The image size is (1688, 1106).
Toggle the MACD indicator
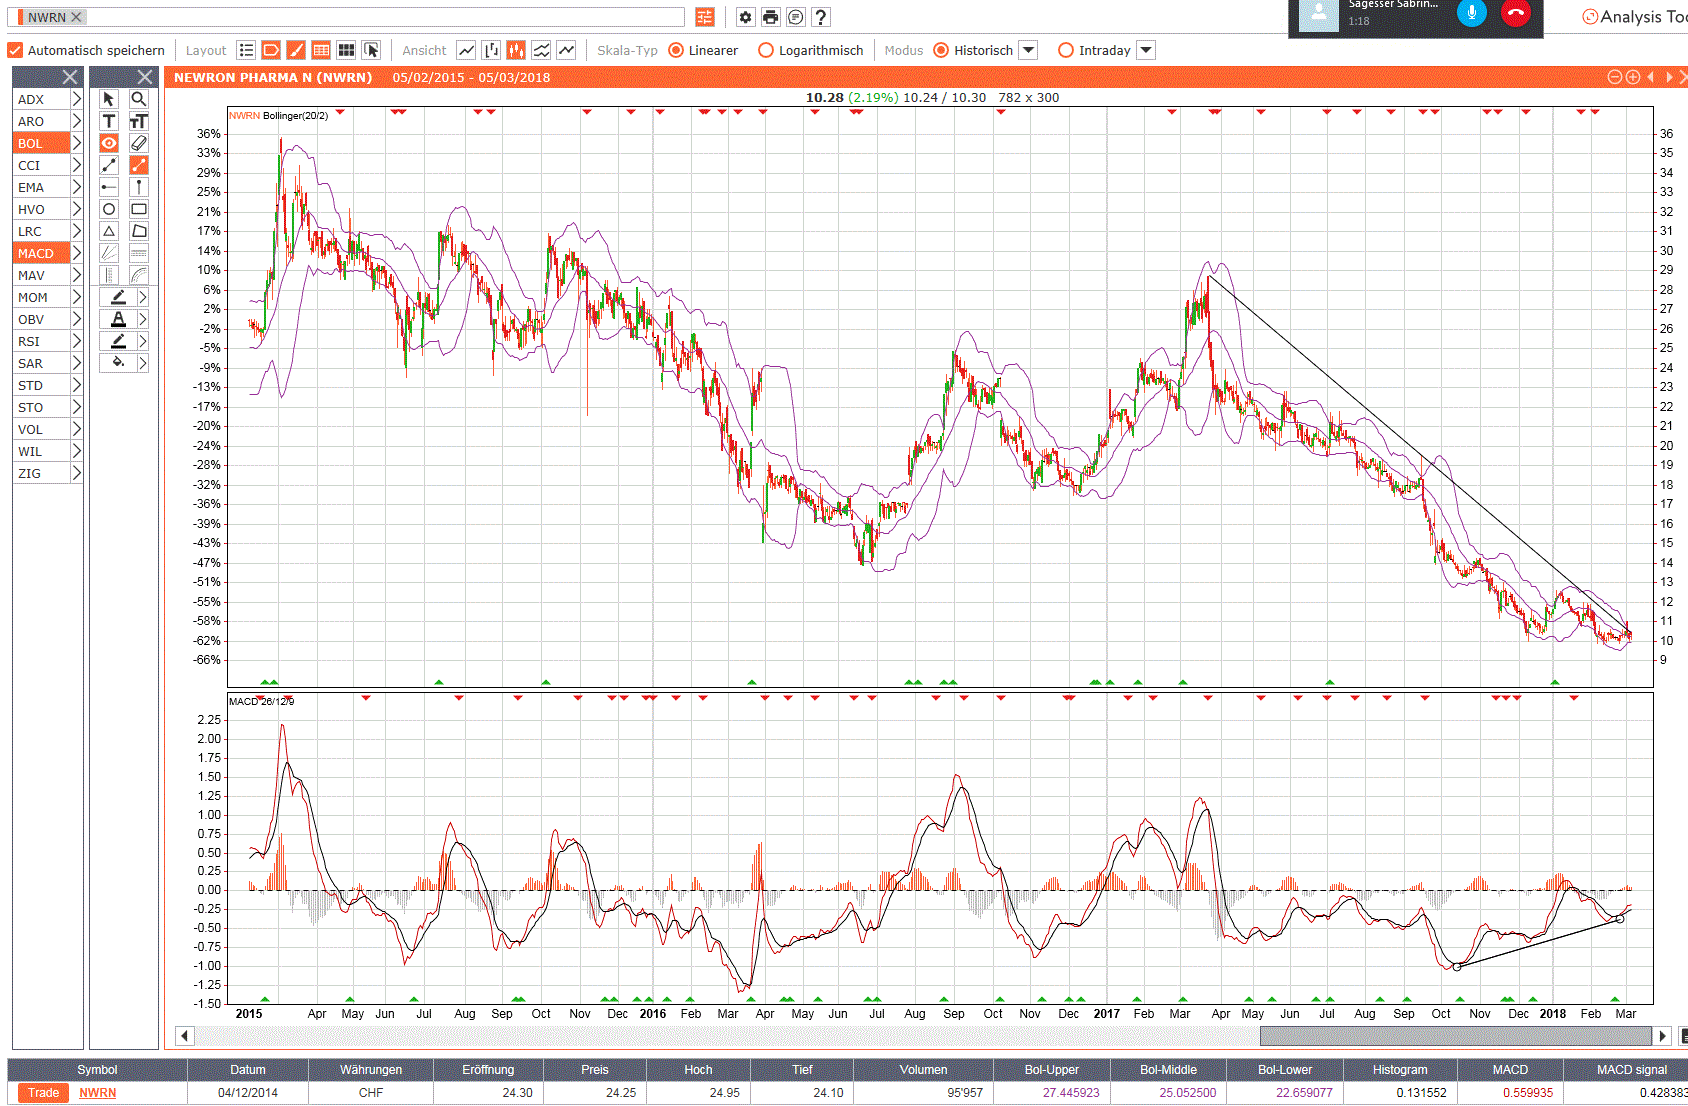(x=42, y=253)
